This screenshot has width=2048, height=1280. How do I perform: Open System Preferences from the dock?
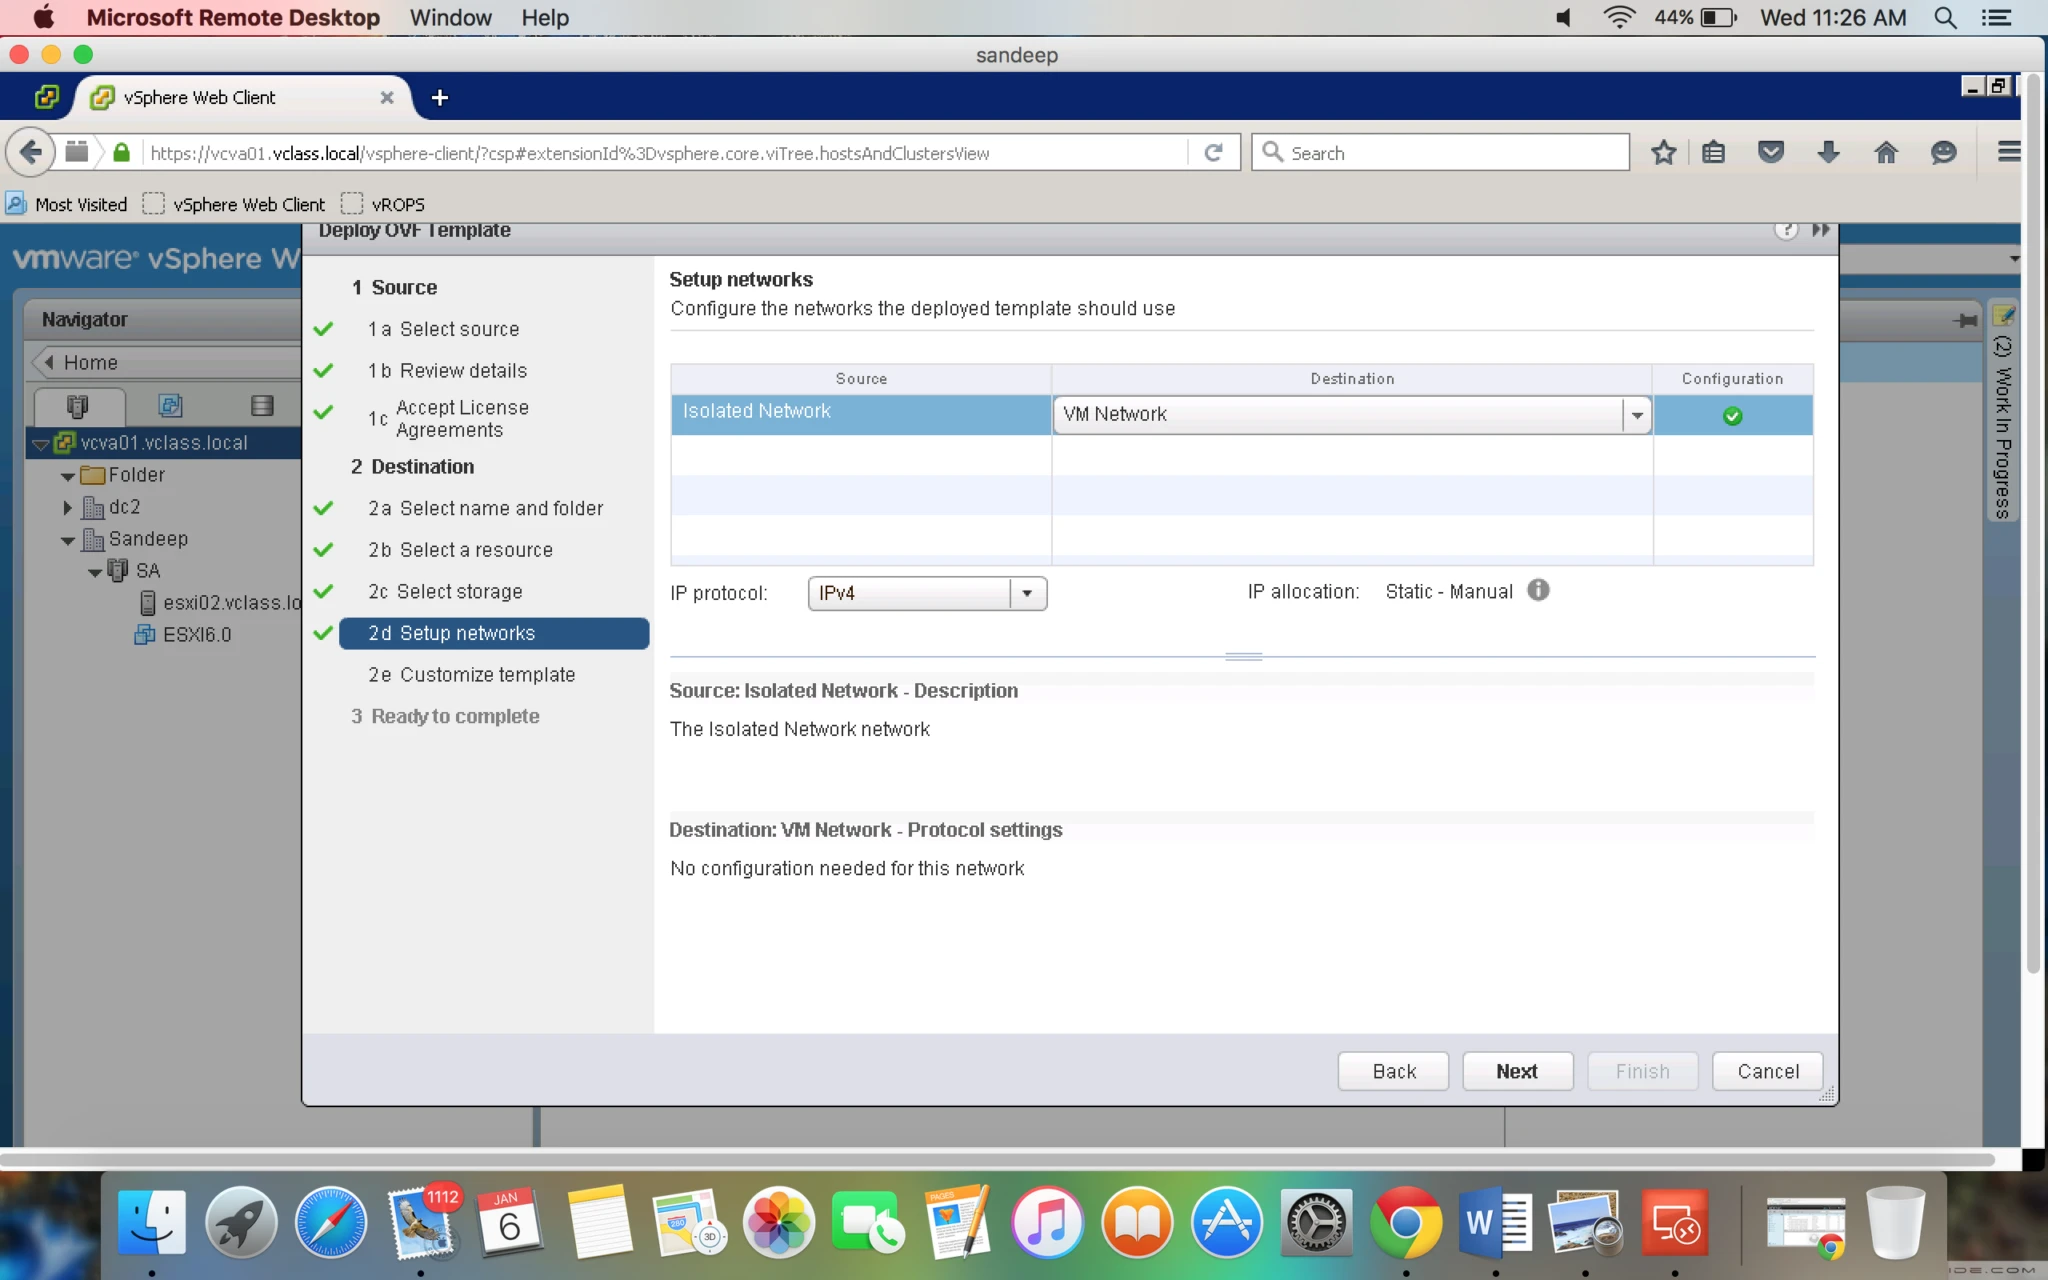coord(1316,1222)
